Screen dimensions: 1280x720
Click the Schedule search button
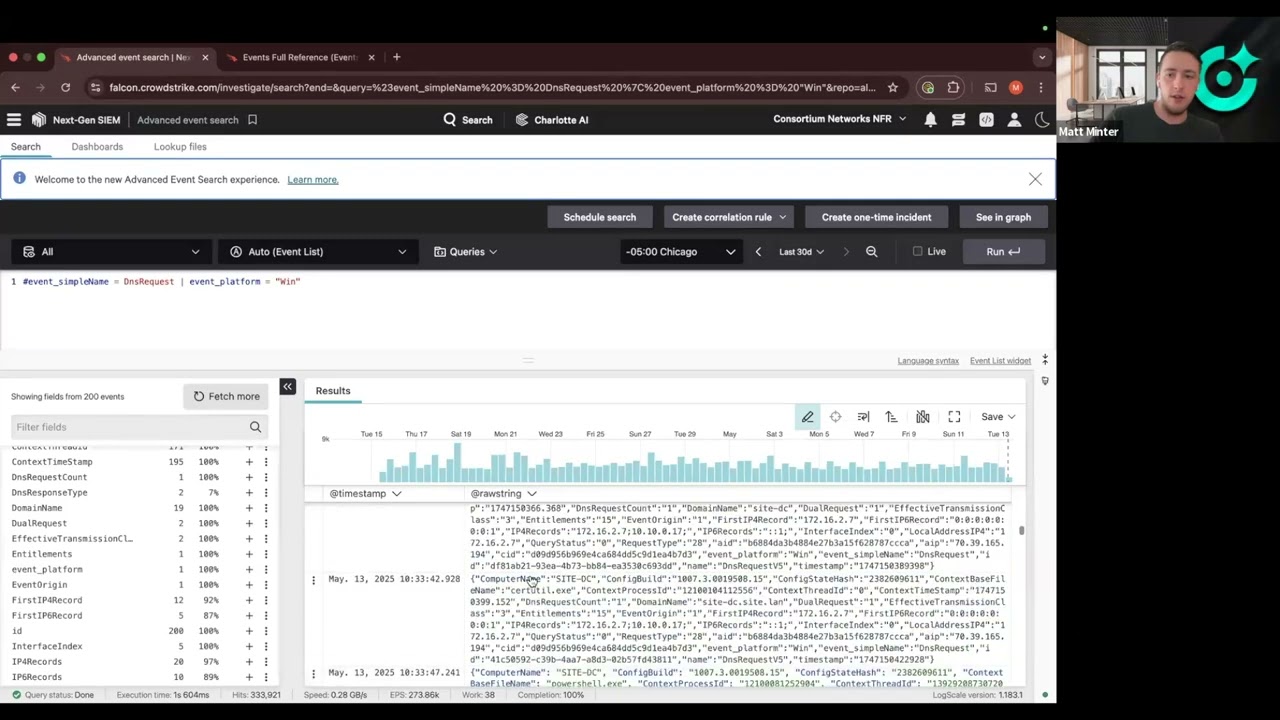point(599,217)
